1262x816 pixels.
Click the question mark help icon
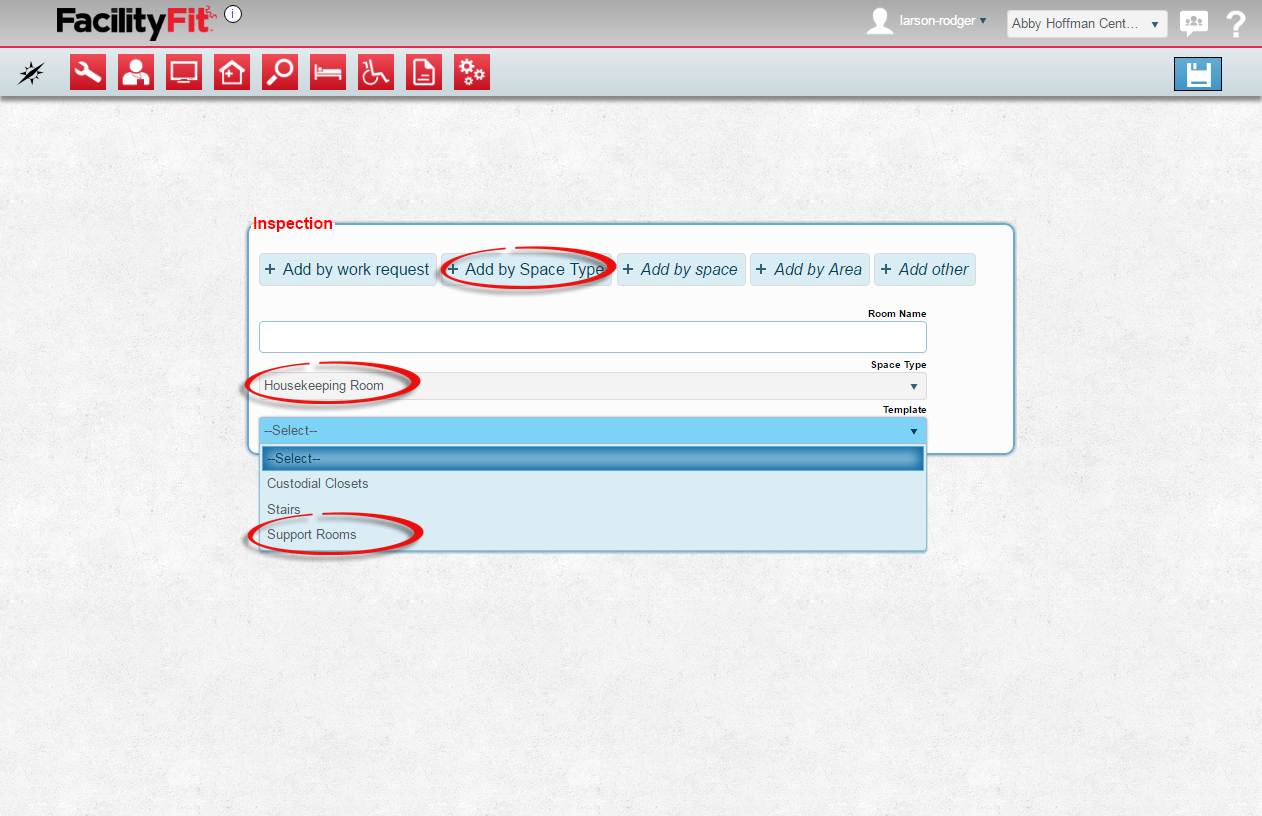1236,23
